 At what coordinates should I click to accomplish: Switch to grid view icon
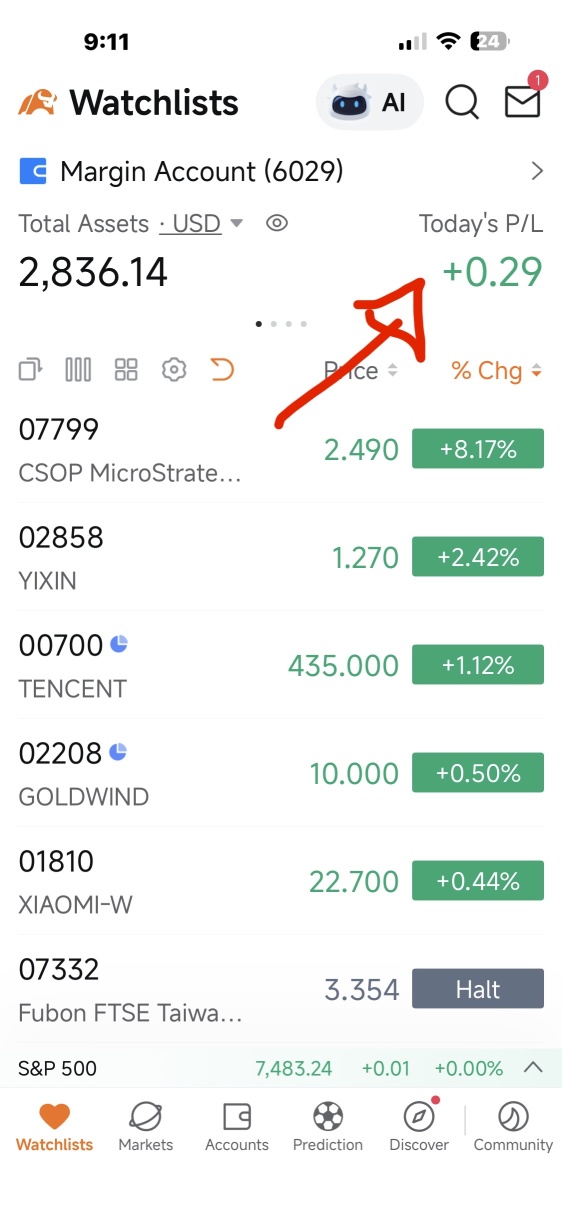(126, 370)
